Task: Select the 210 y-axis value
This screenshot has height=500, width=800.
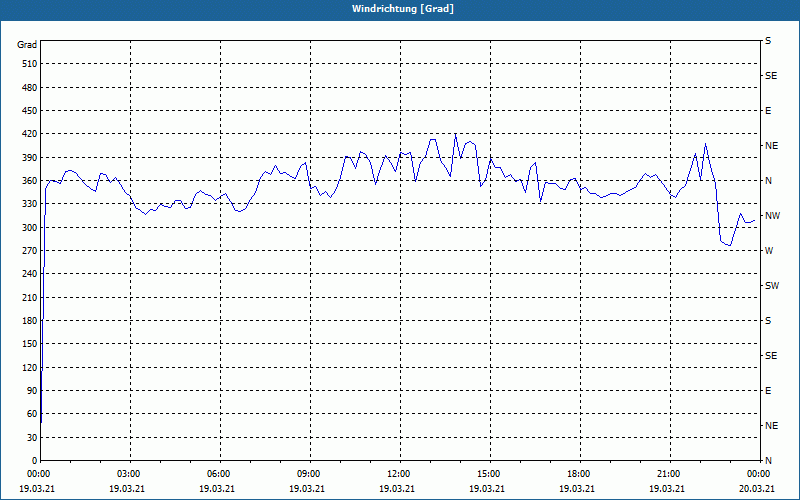Action: coord(30,297)
